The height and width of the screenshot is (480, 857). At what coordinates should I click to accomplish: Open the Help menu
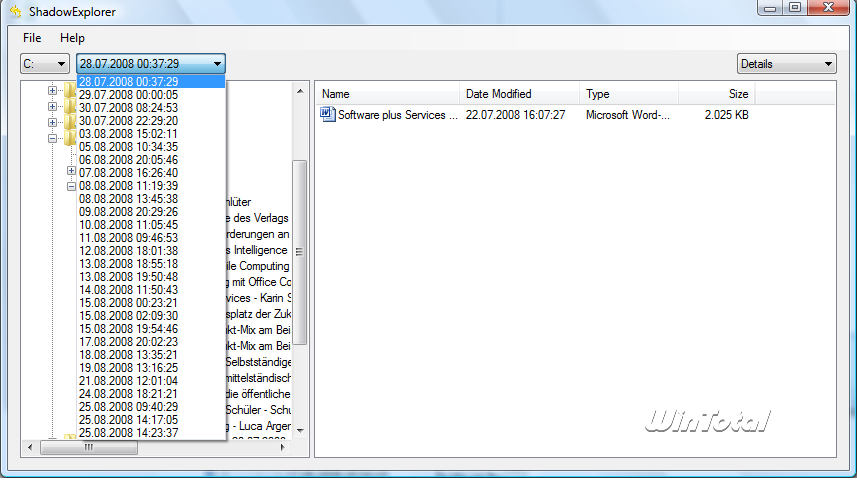click(x=72, y=38)
